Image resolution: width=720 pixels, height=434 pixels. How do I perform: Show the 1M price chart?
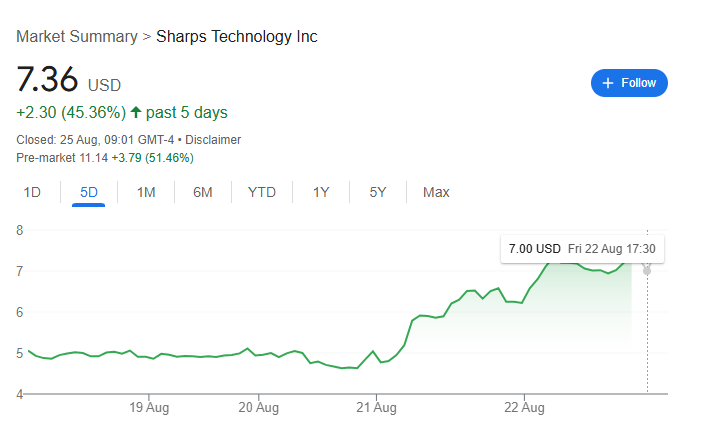[146, 192]
